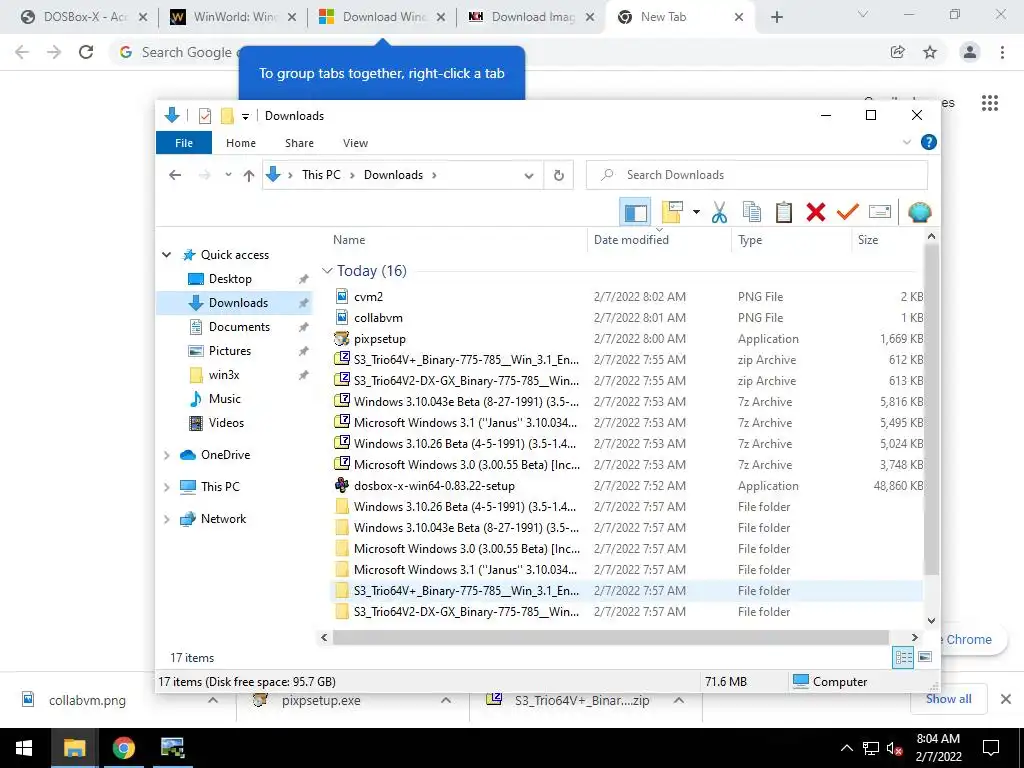Open the Chrome three-dot menu

tap(1002, 52)
